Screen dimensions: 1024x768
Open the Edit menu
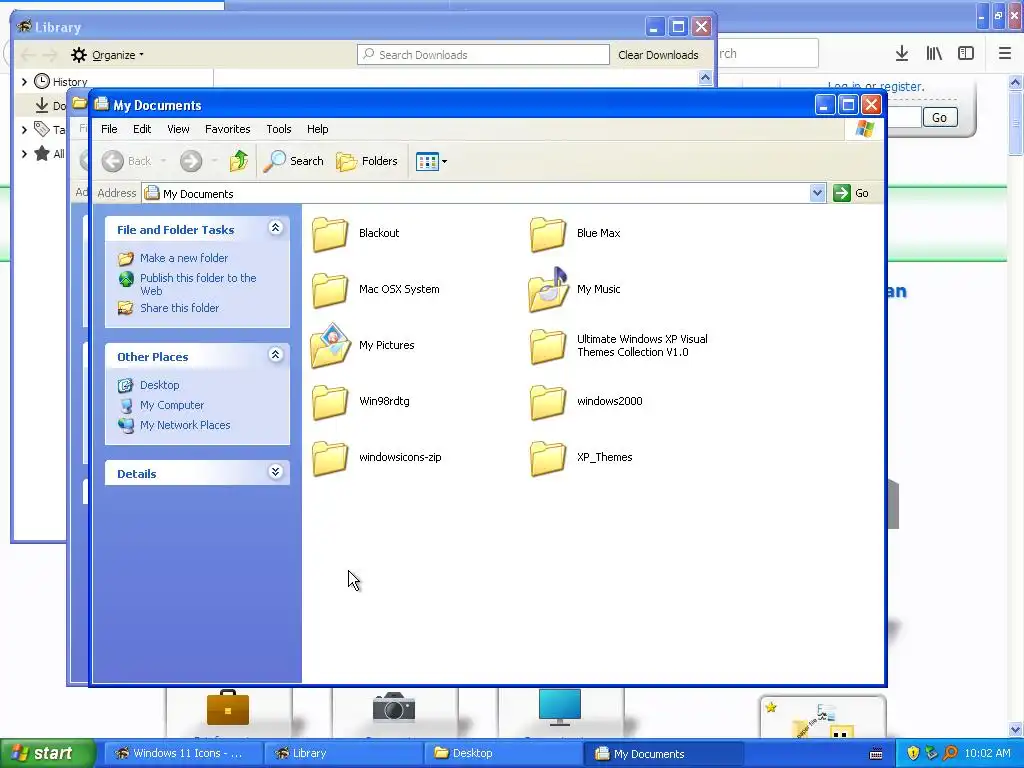(142, 129)
